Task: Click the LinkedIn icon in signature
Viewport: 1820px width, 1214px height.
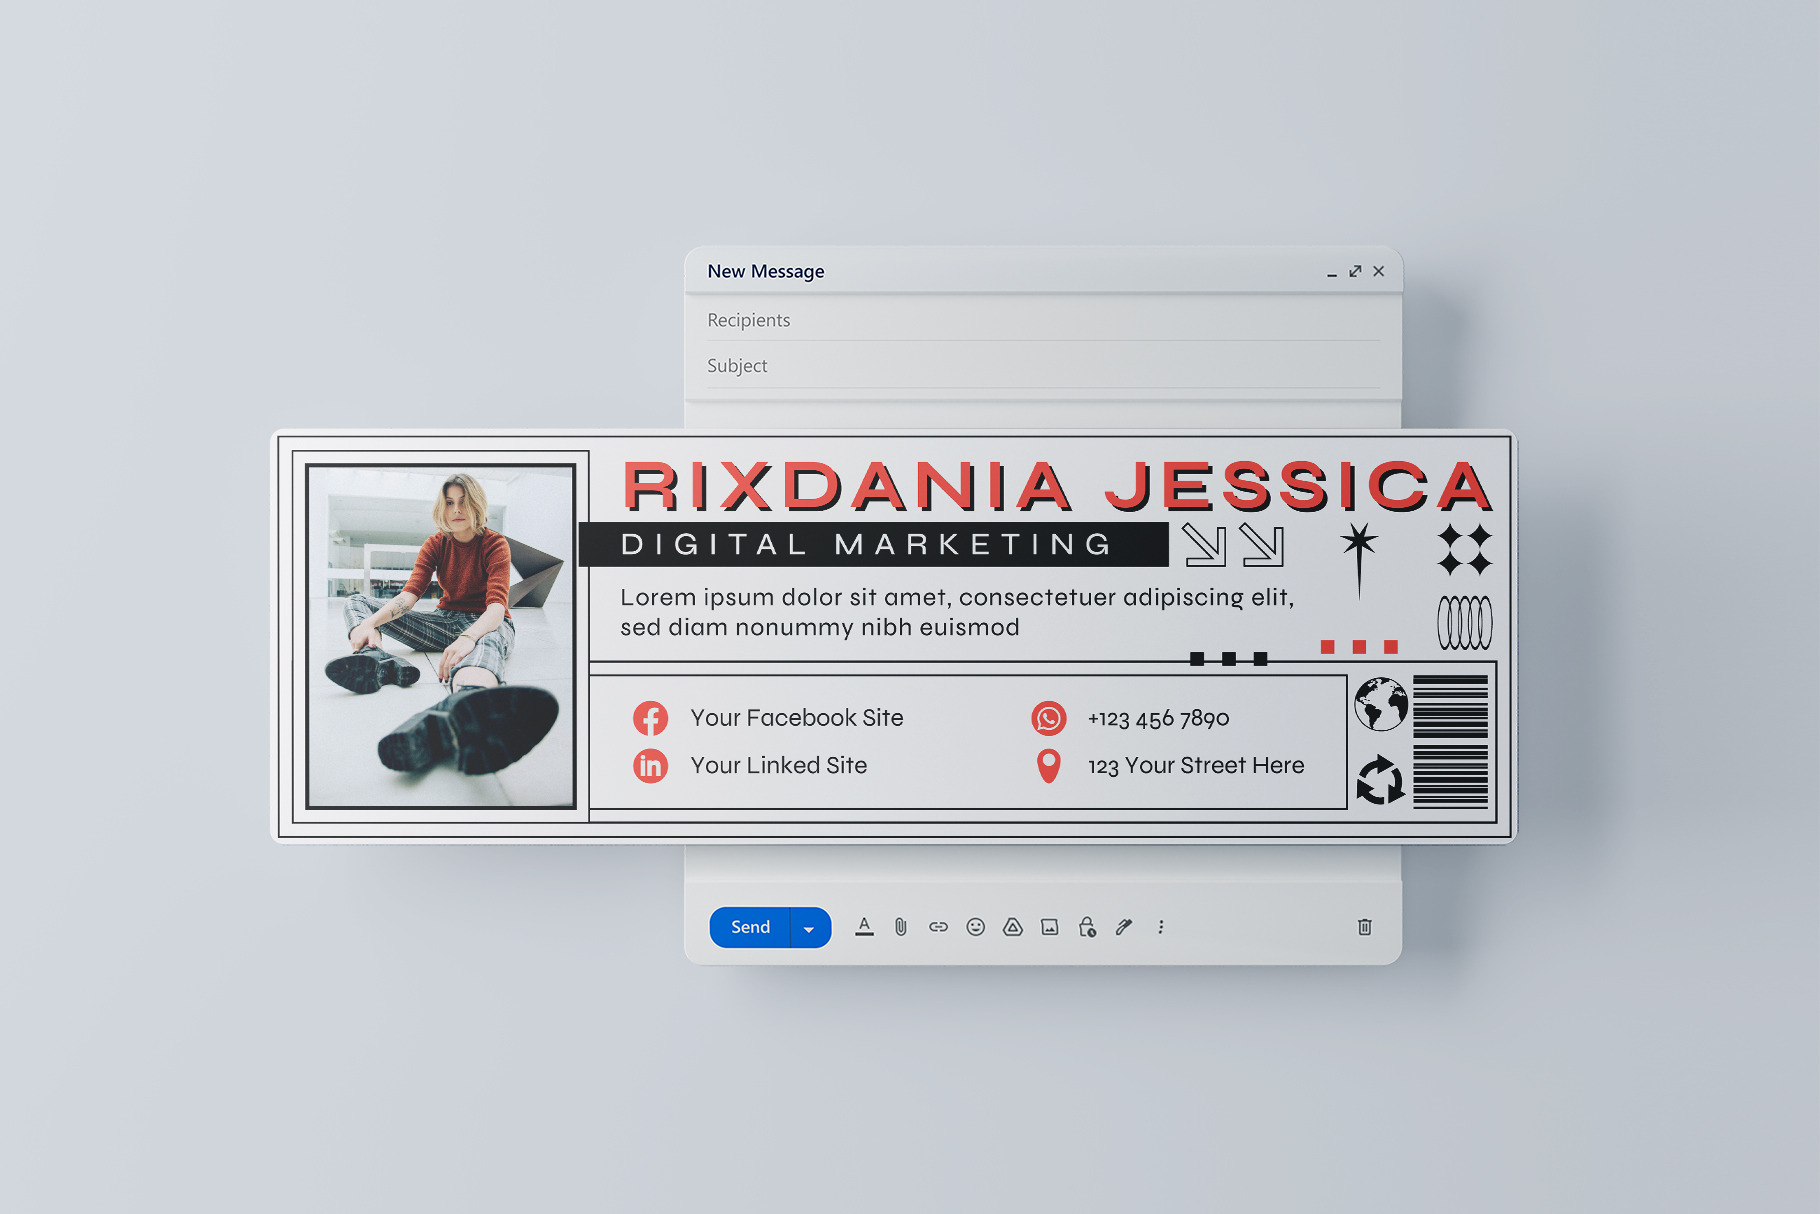Action: click(650, 766)
